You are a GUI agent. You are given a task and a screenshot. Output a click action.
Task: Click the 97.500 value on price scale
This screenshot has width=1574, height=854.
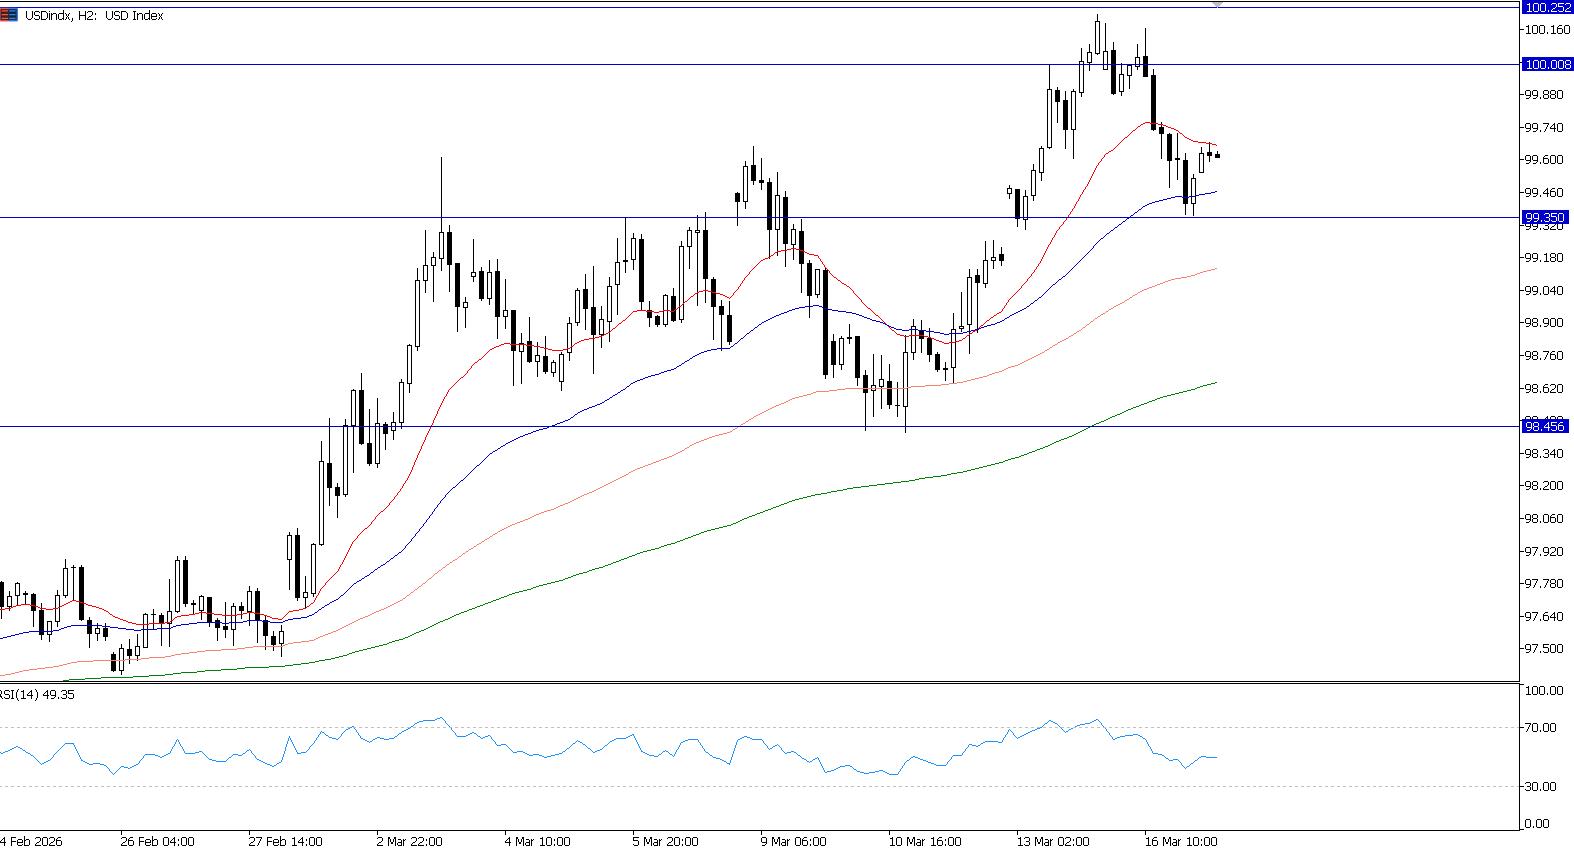tap(1543, 649)
